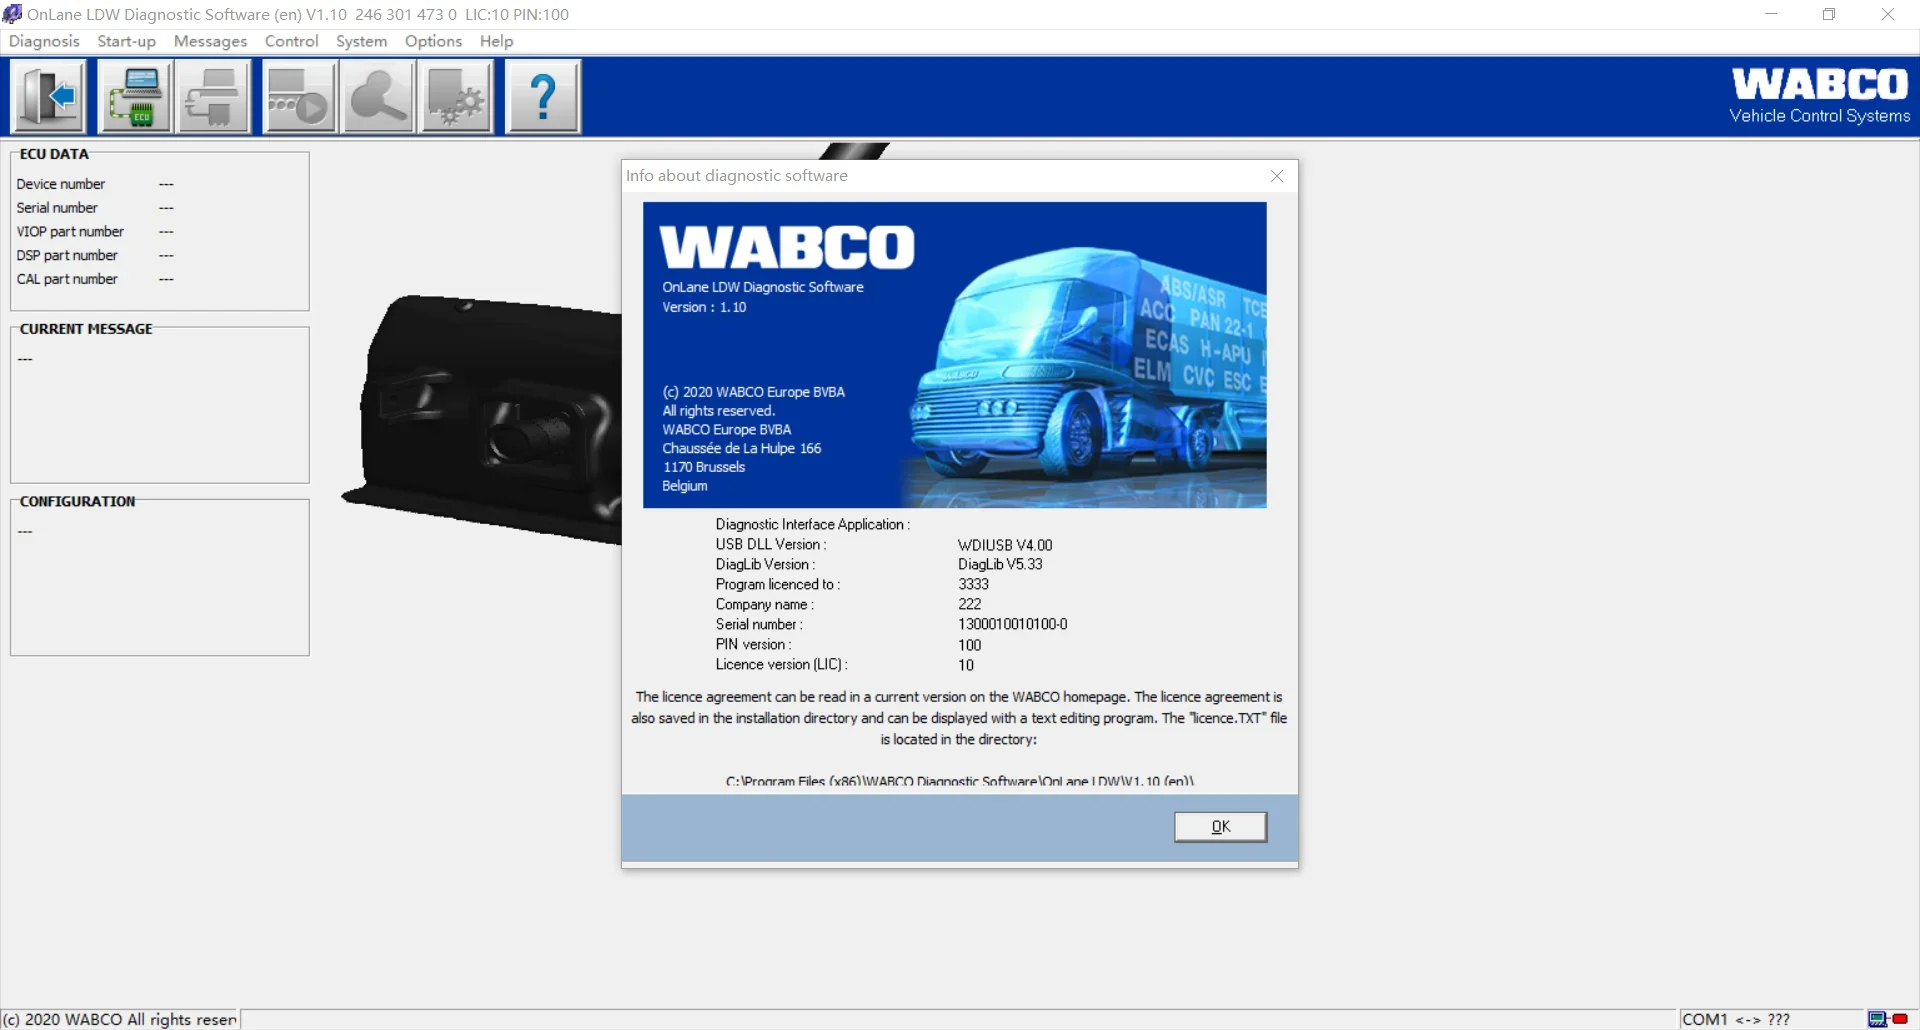Screen dimensions: 1920x1030
Task: Click the exit application door icon
Action: coord(47,96)
